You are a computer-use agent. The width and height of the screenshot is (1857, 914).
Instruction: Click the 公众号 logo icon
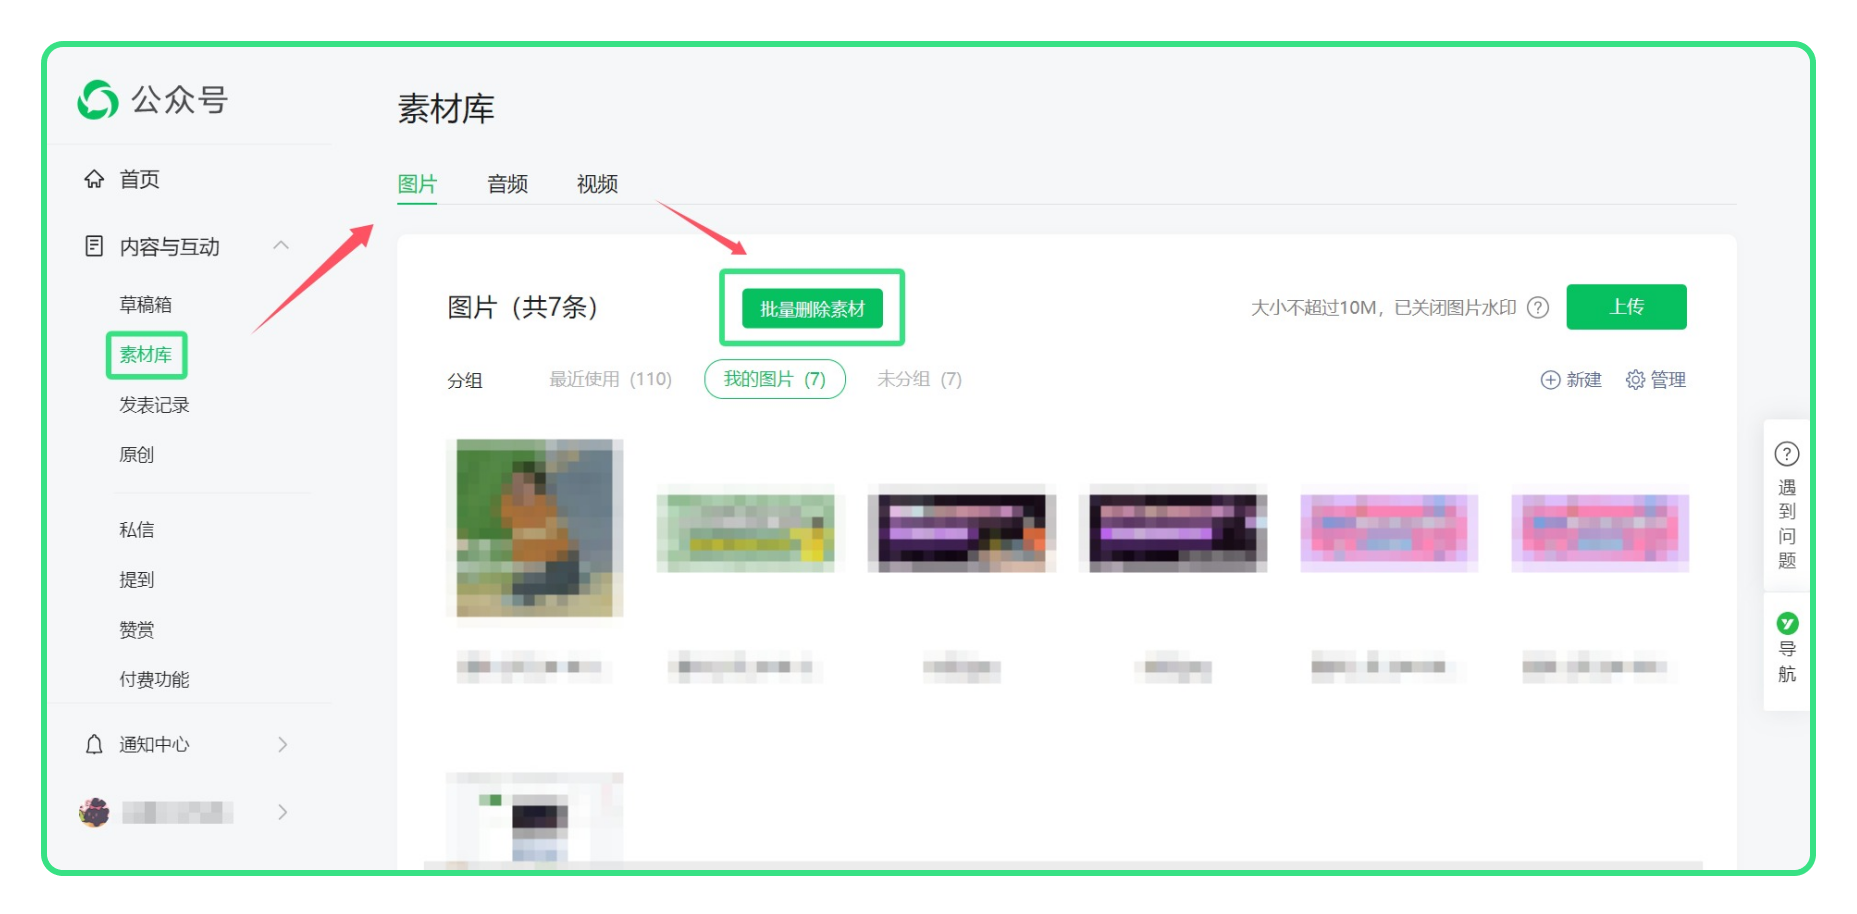point(98,100)
